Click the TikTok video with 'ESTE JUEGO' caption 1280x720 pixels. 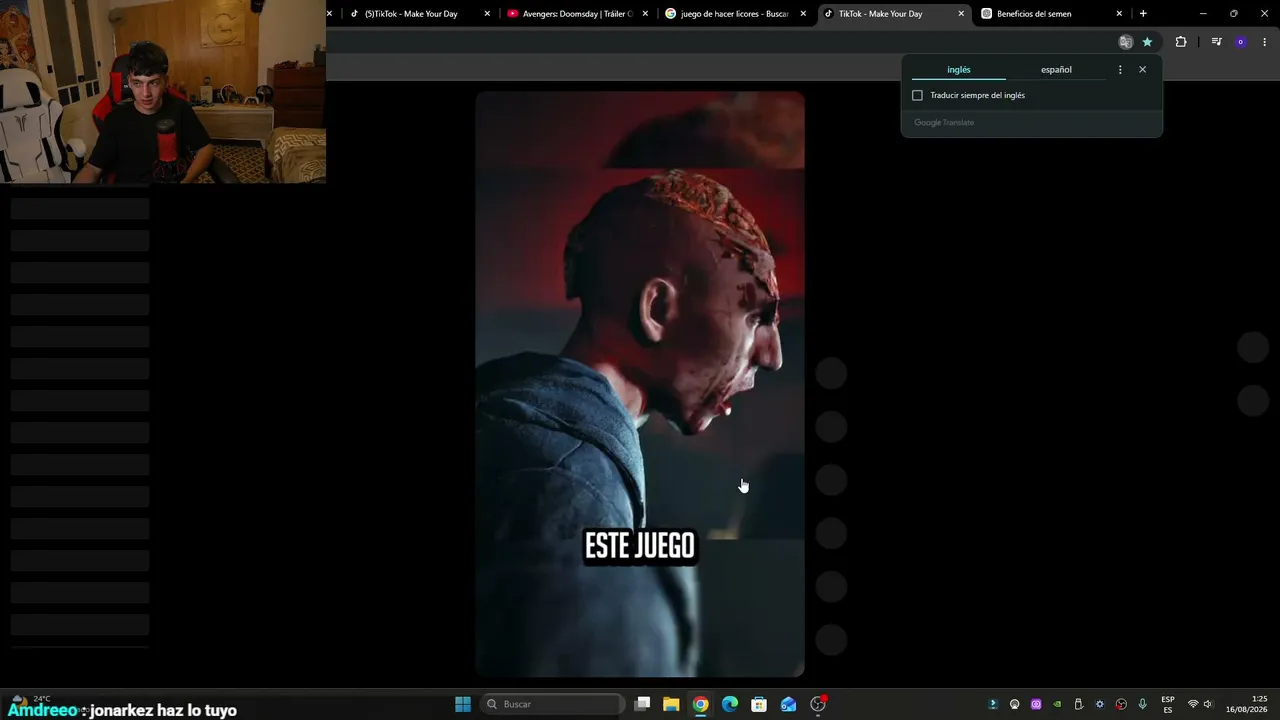pos(640,384)
